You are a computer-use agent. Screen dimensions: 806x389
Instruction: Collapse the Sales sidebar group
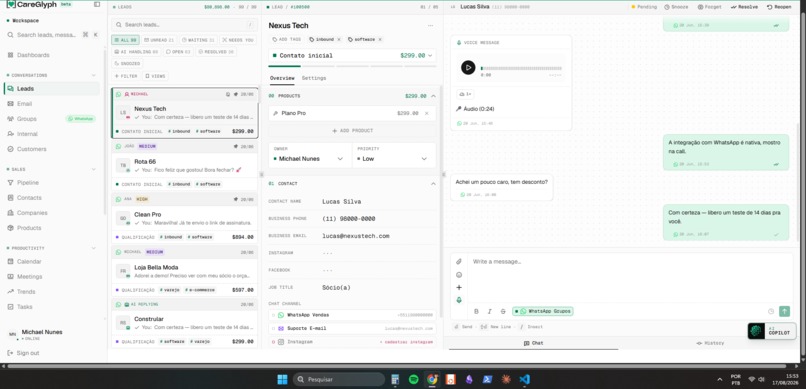[x=94, y=169]
